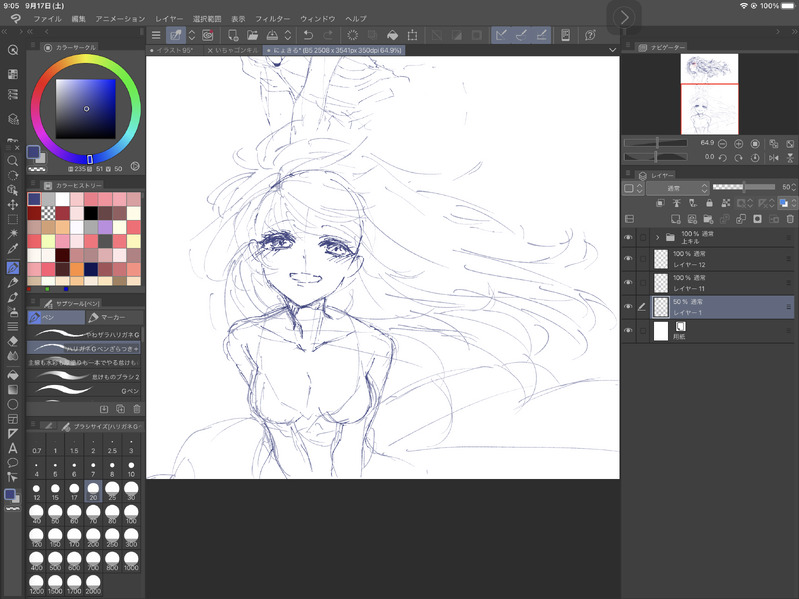This screenshot has height=599, width=799.
Task: Click the smartphone companion mode icon
Action: click(565, 35)
